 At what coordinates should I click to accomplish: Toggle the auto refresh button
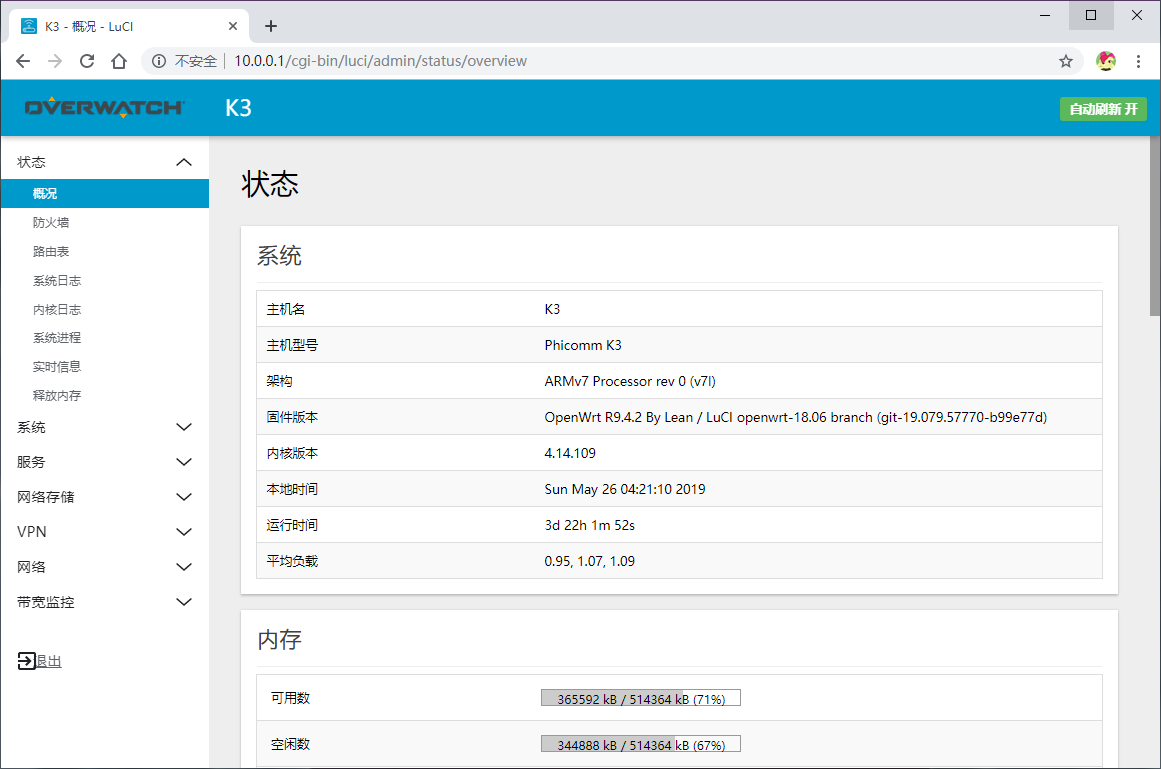point(1102,109)
